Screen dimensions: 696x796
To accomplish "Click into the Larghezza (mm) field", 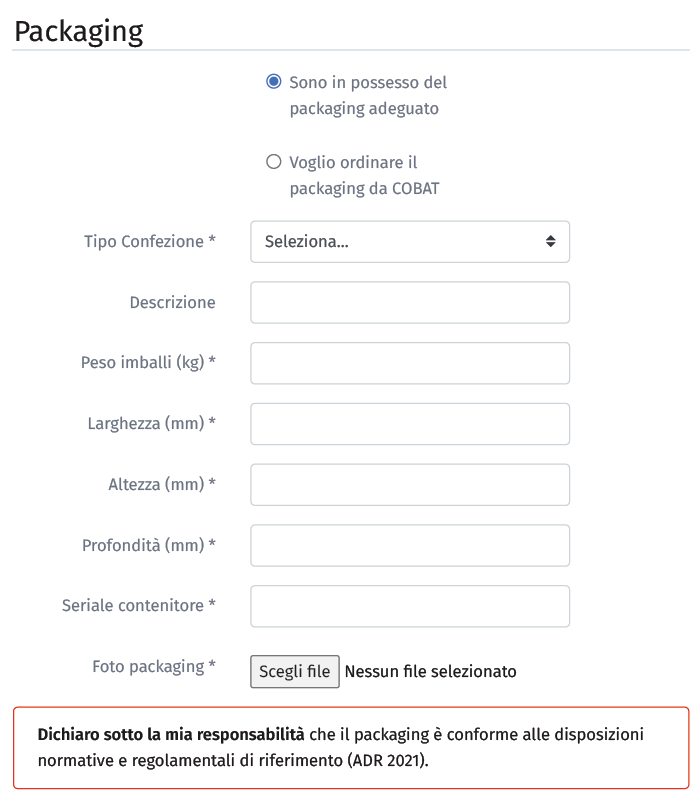I will tap(409, 424).
